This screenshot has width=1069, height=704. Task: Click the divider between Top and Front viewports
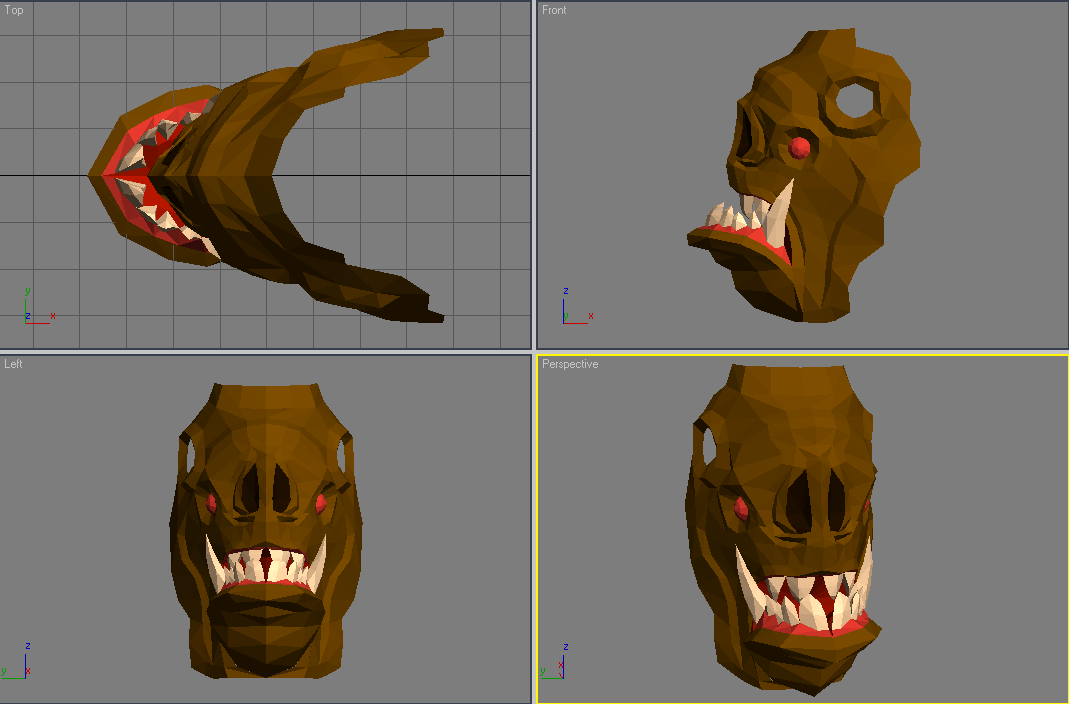[x=534, y=175]
